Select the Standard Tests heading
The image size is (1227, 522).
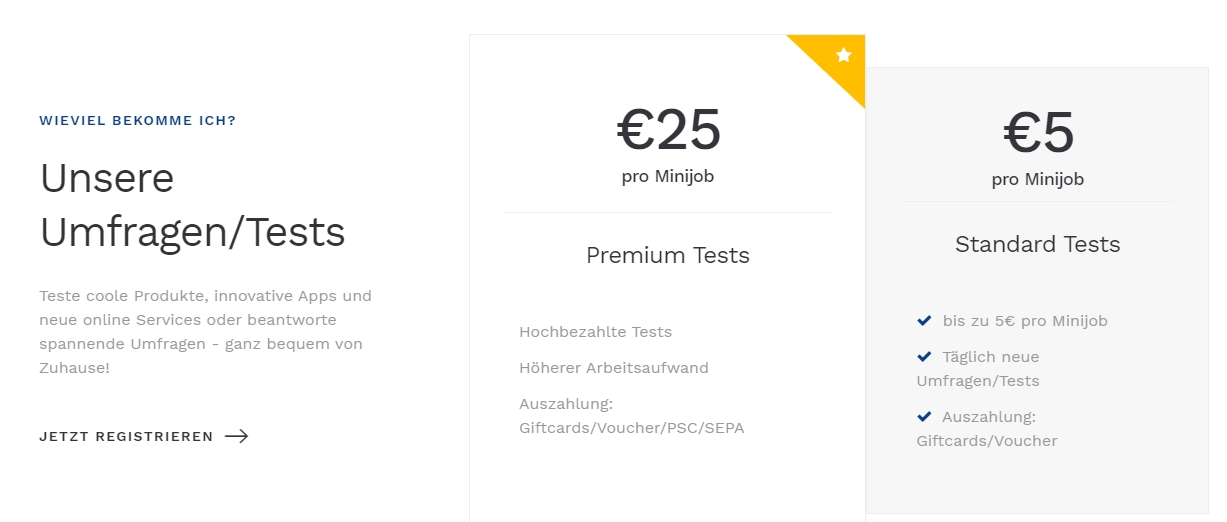pyautogui.click(x=1037, y=244)
